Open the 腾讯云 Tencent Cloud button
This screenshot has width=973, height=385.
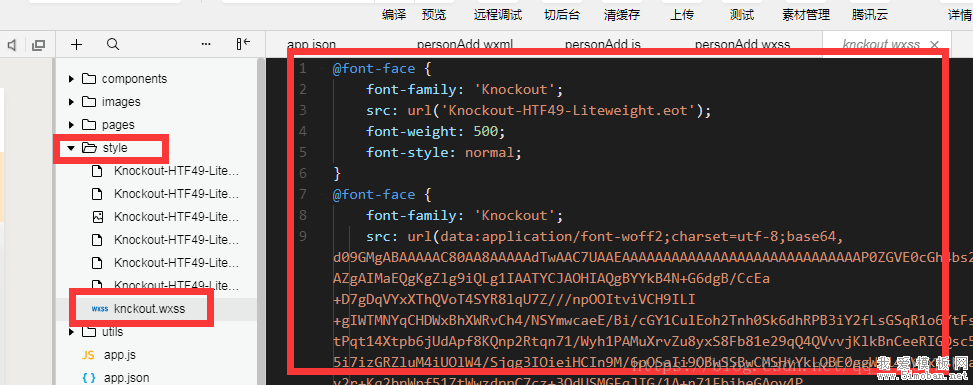click(x=869, y=15)
